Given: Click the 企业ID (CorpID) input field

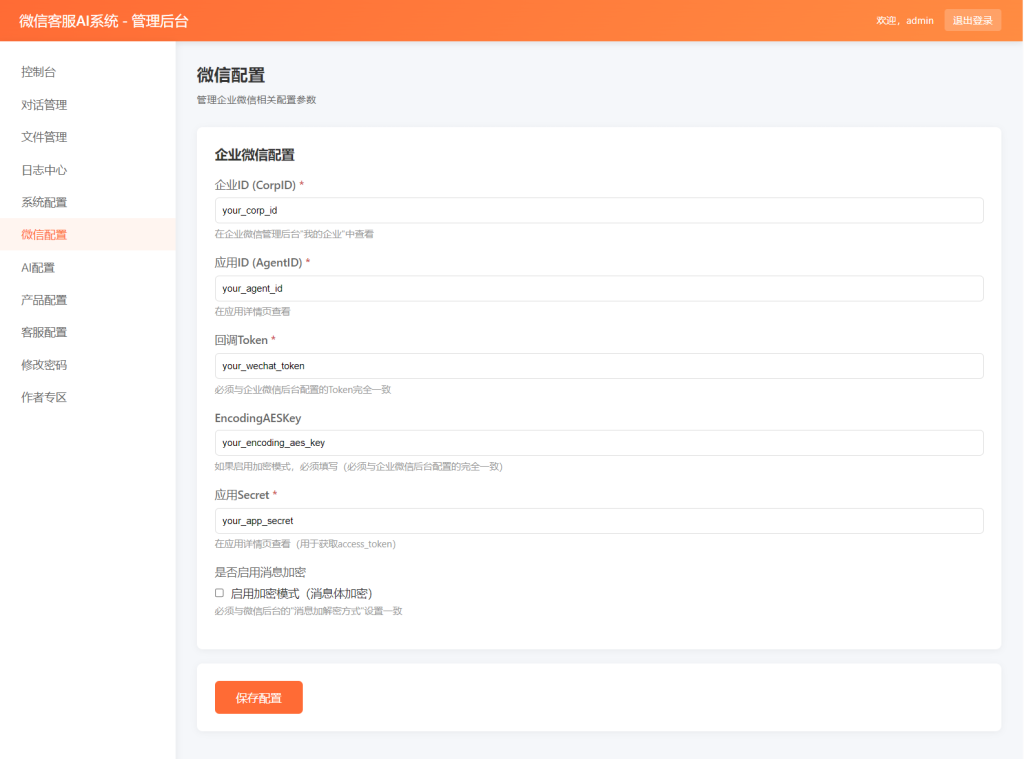Looking at the screenshot, I should click(598, 210).
